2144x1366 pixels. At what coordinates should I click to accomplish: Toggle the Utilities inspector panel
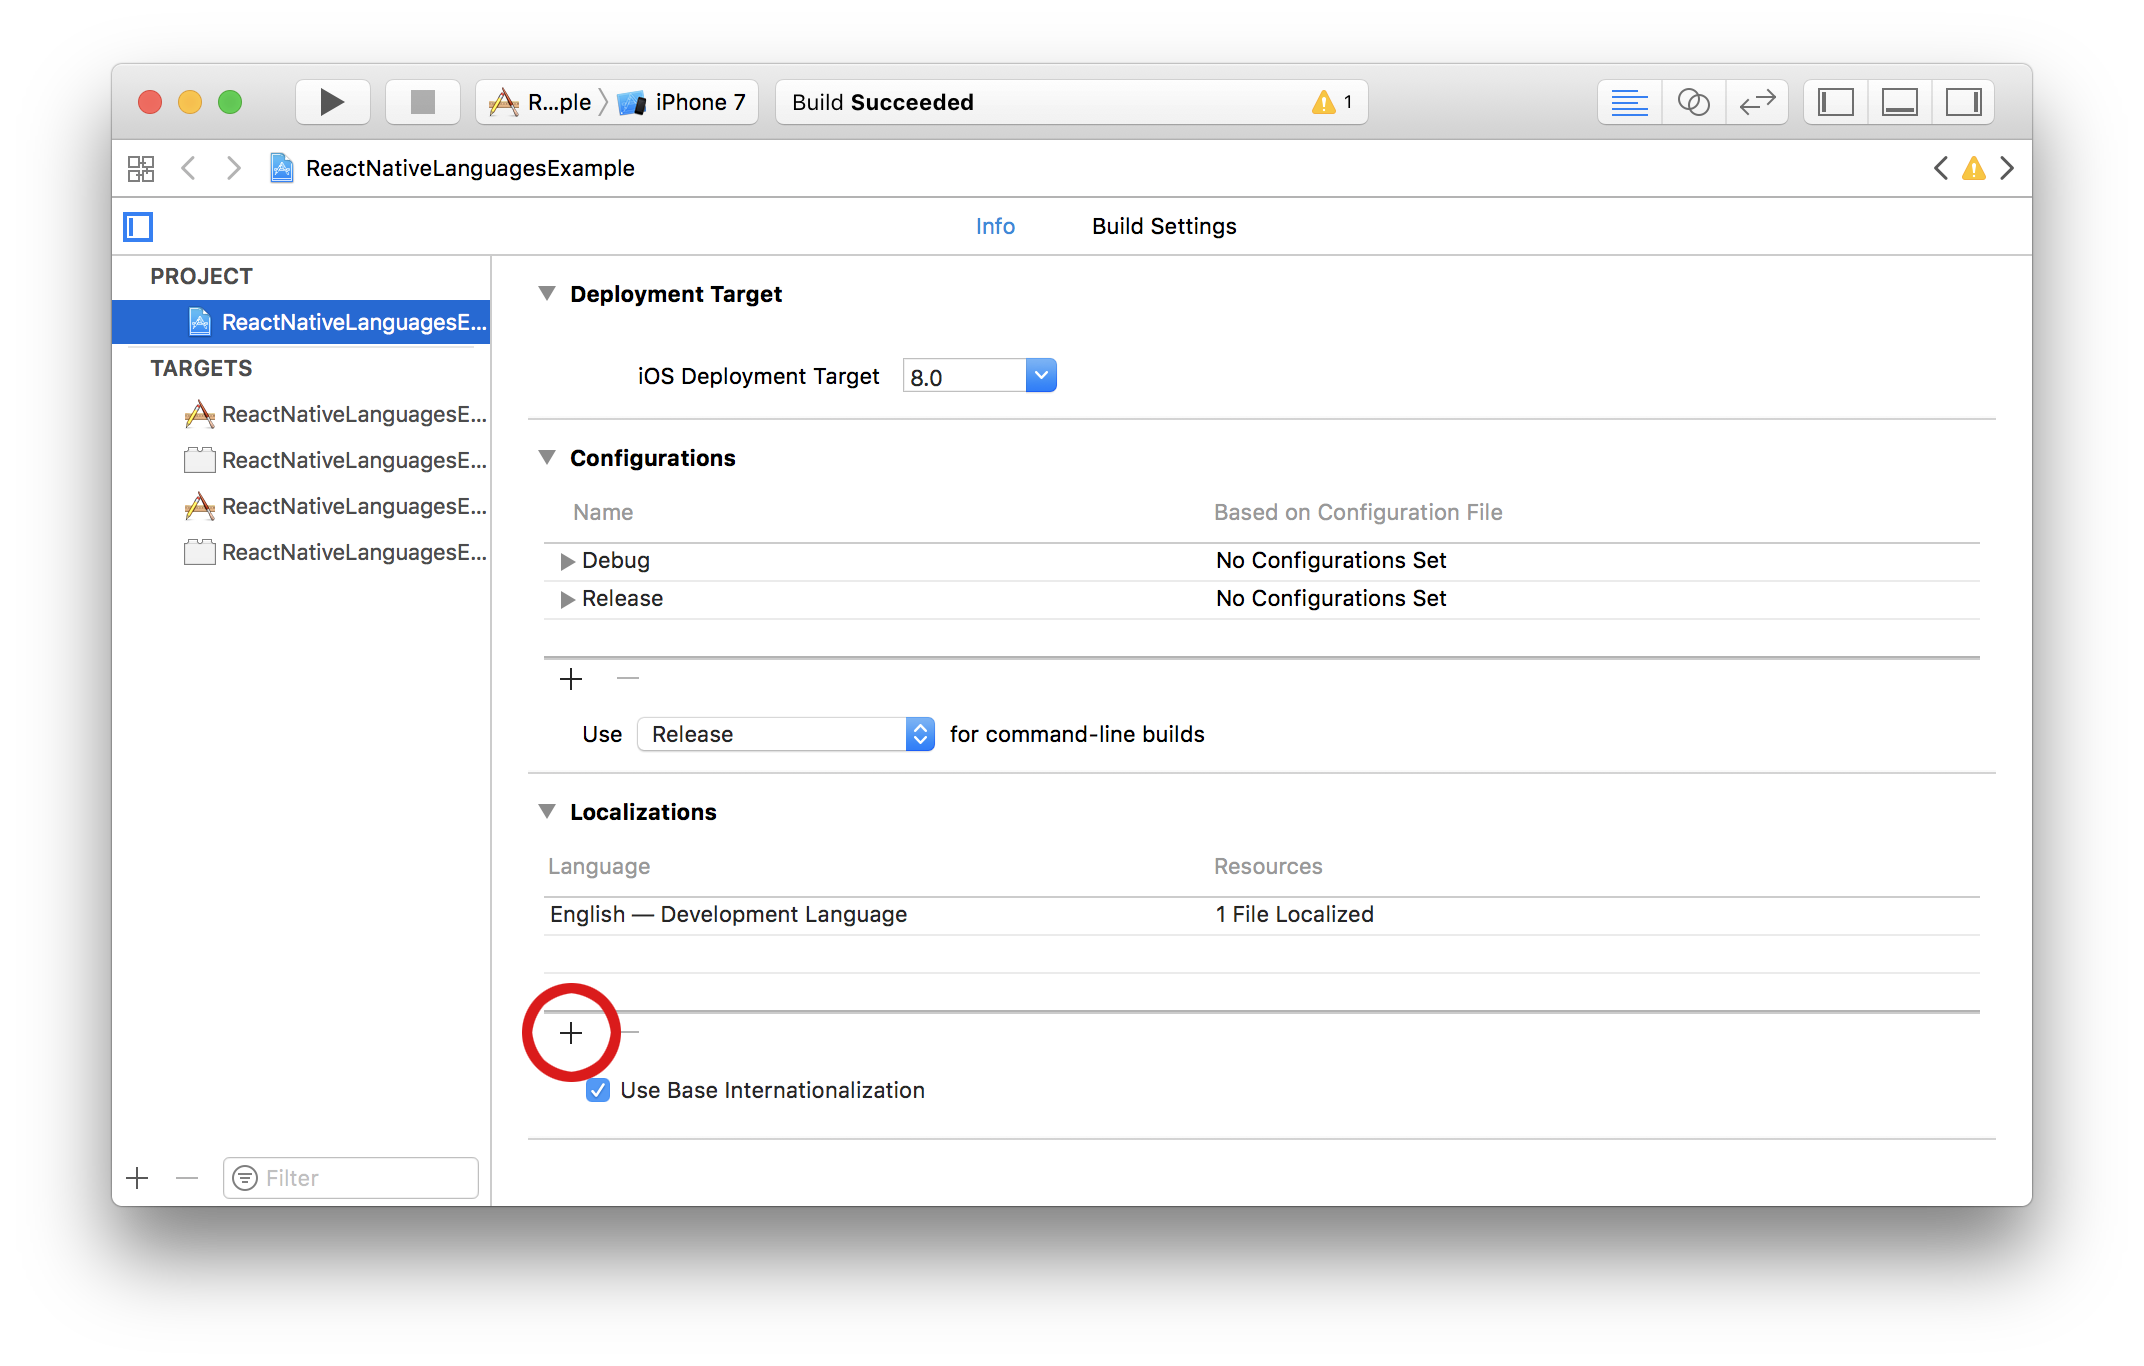(1963, 102)
